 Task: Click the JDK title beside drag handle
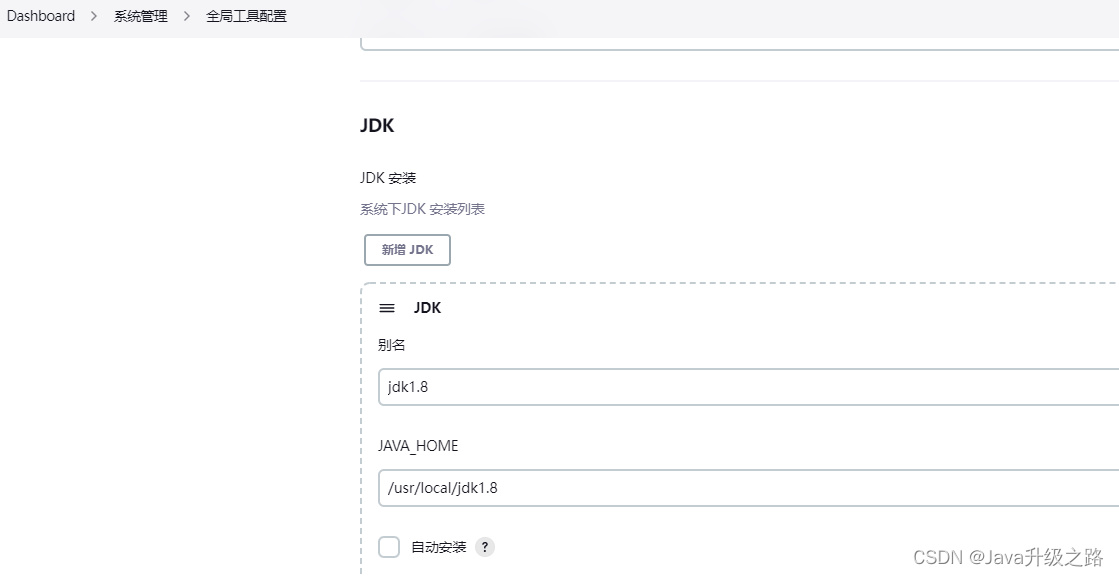point(427,308)
